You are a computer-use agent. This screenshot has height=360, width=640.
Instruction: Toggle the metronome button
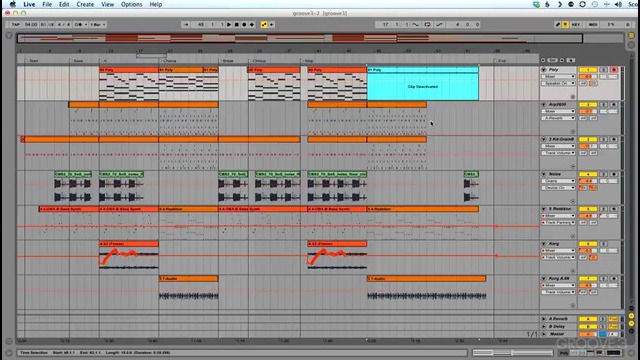click(80, 24)
